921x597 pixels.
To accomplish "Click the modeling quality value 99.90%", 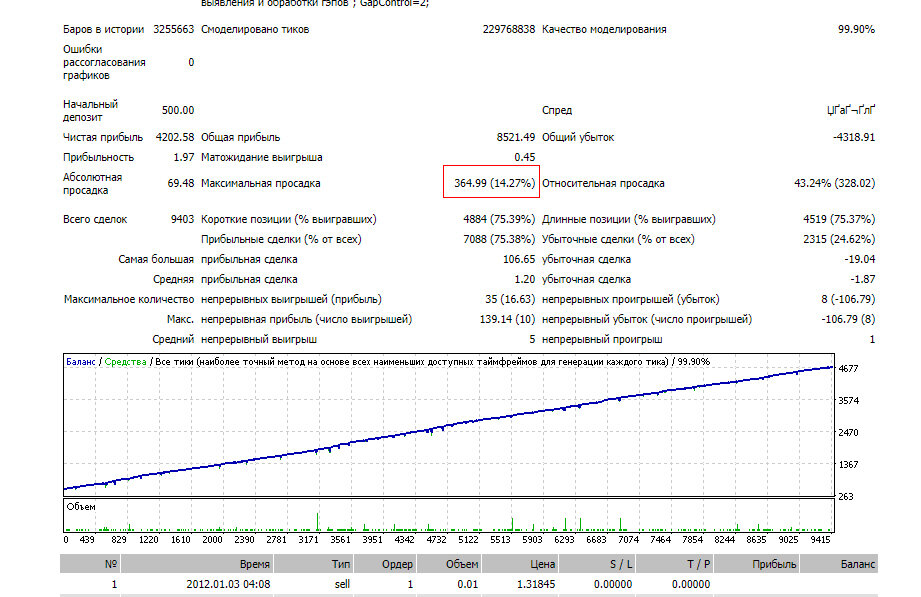I will click(x=856, y=29).
